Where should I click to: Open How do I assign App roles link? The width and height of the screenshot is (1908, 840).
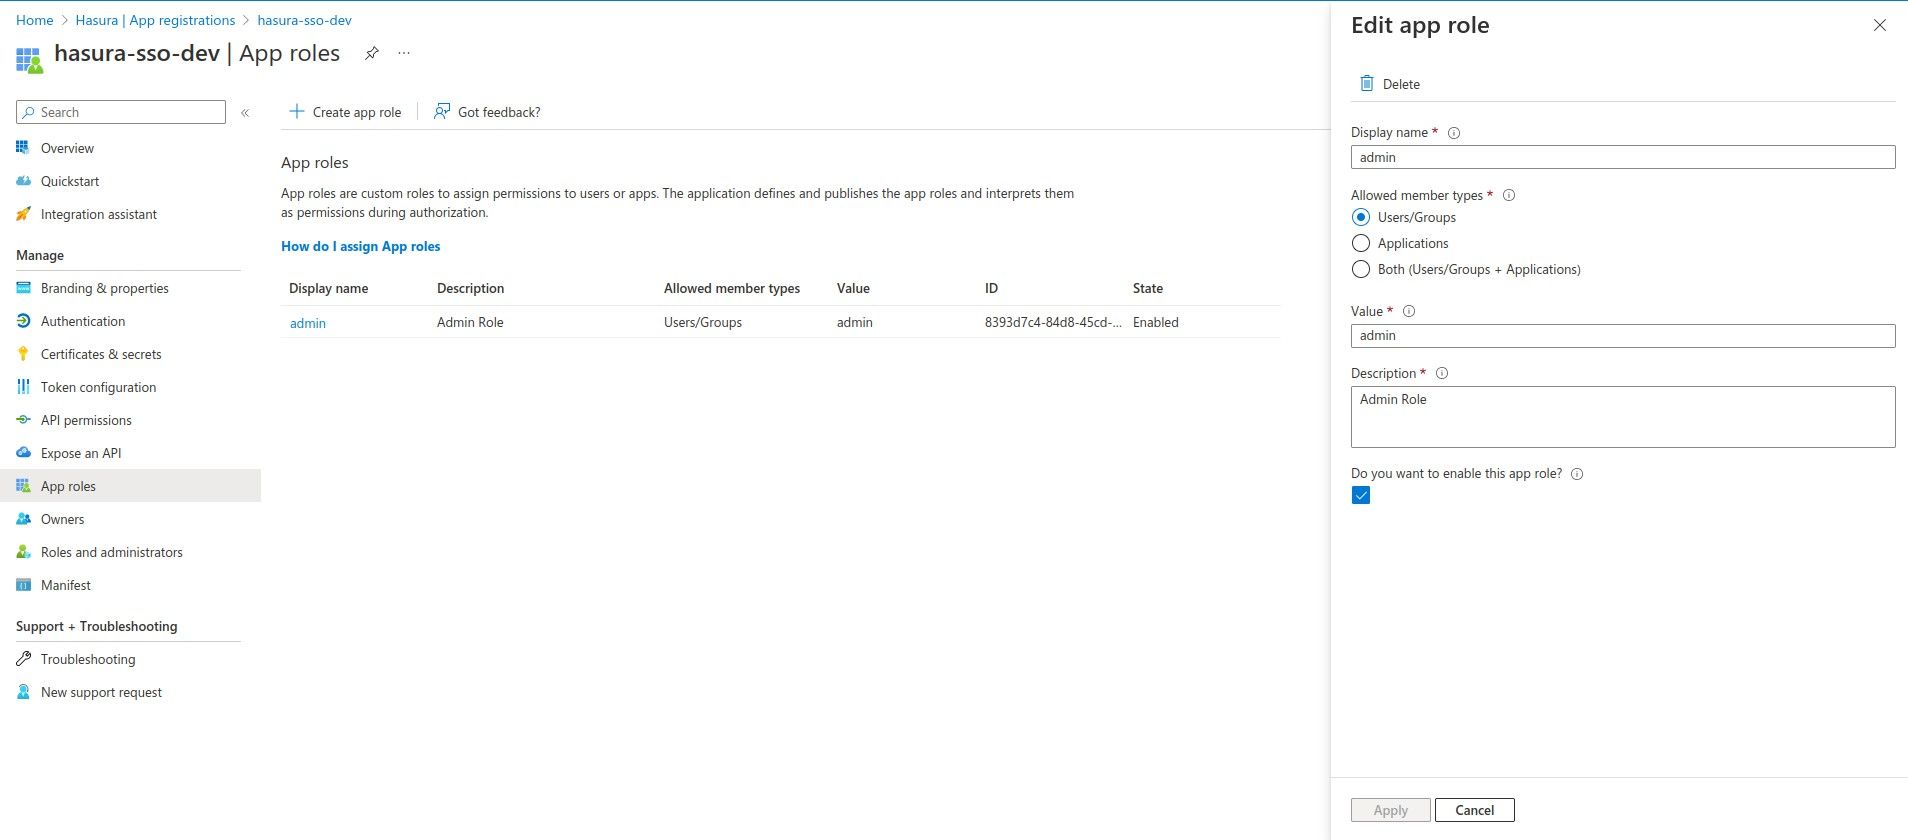coord(361,246)
